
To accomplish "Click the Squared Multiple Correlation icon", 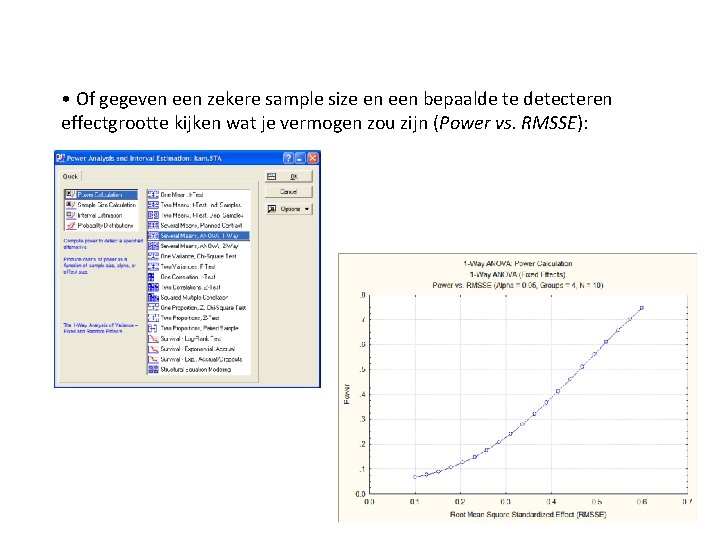I will pyautogui.click(x=153, y=298).
